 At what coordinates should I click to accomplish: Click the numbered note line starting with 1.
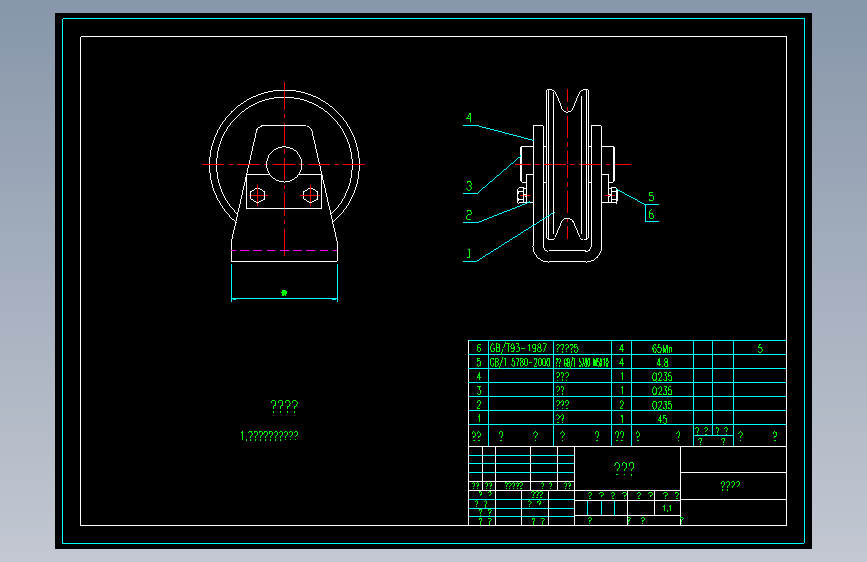click(x=269, y=436)
